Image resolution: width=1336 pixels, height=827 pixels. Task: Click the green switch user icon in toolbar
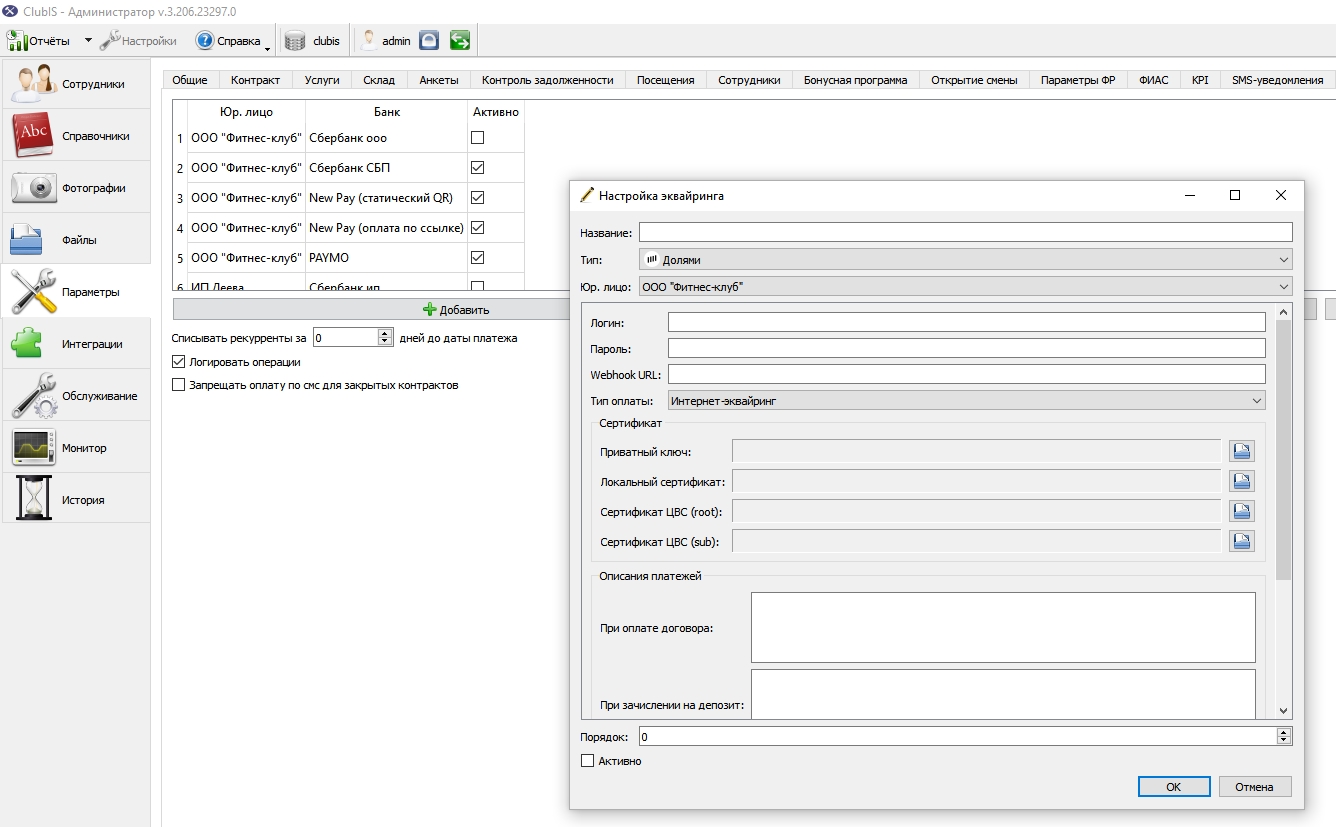pyautogui.click(x=460, y=40)
